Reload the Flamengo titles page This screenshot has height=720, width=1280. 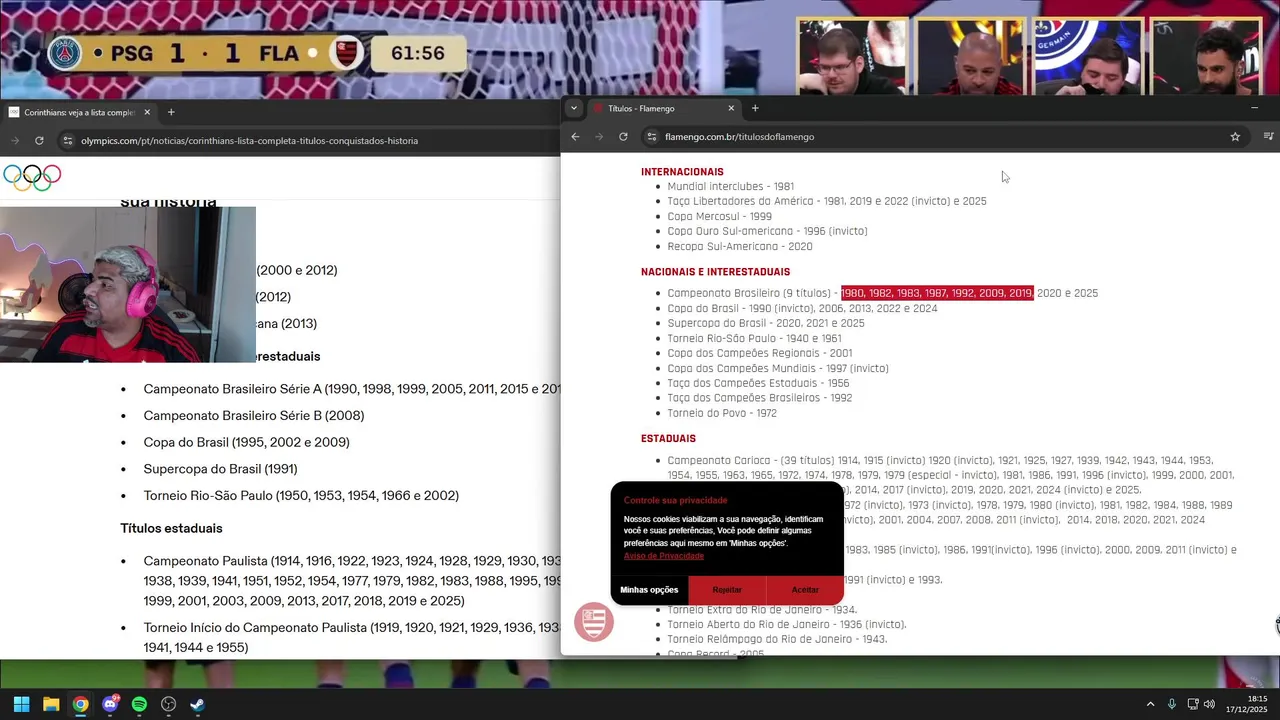(623, 137)
